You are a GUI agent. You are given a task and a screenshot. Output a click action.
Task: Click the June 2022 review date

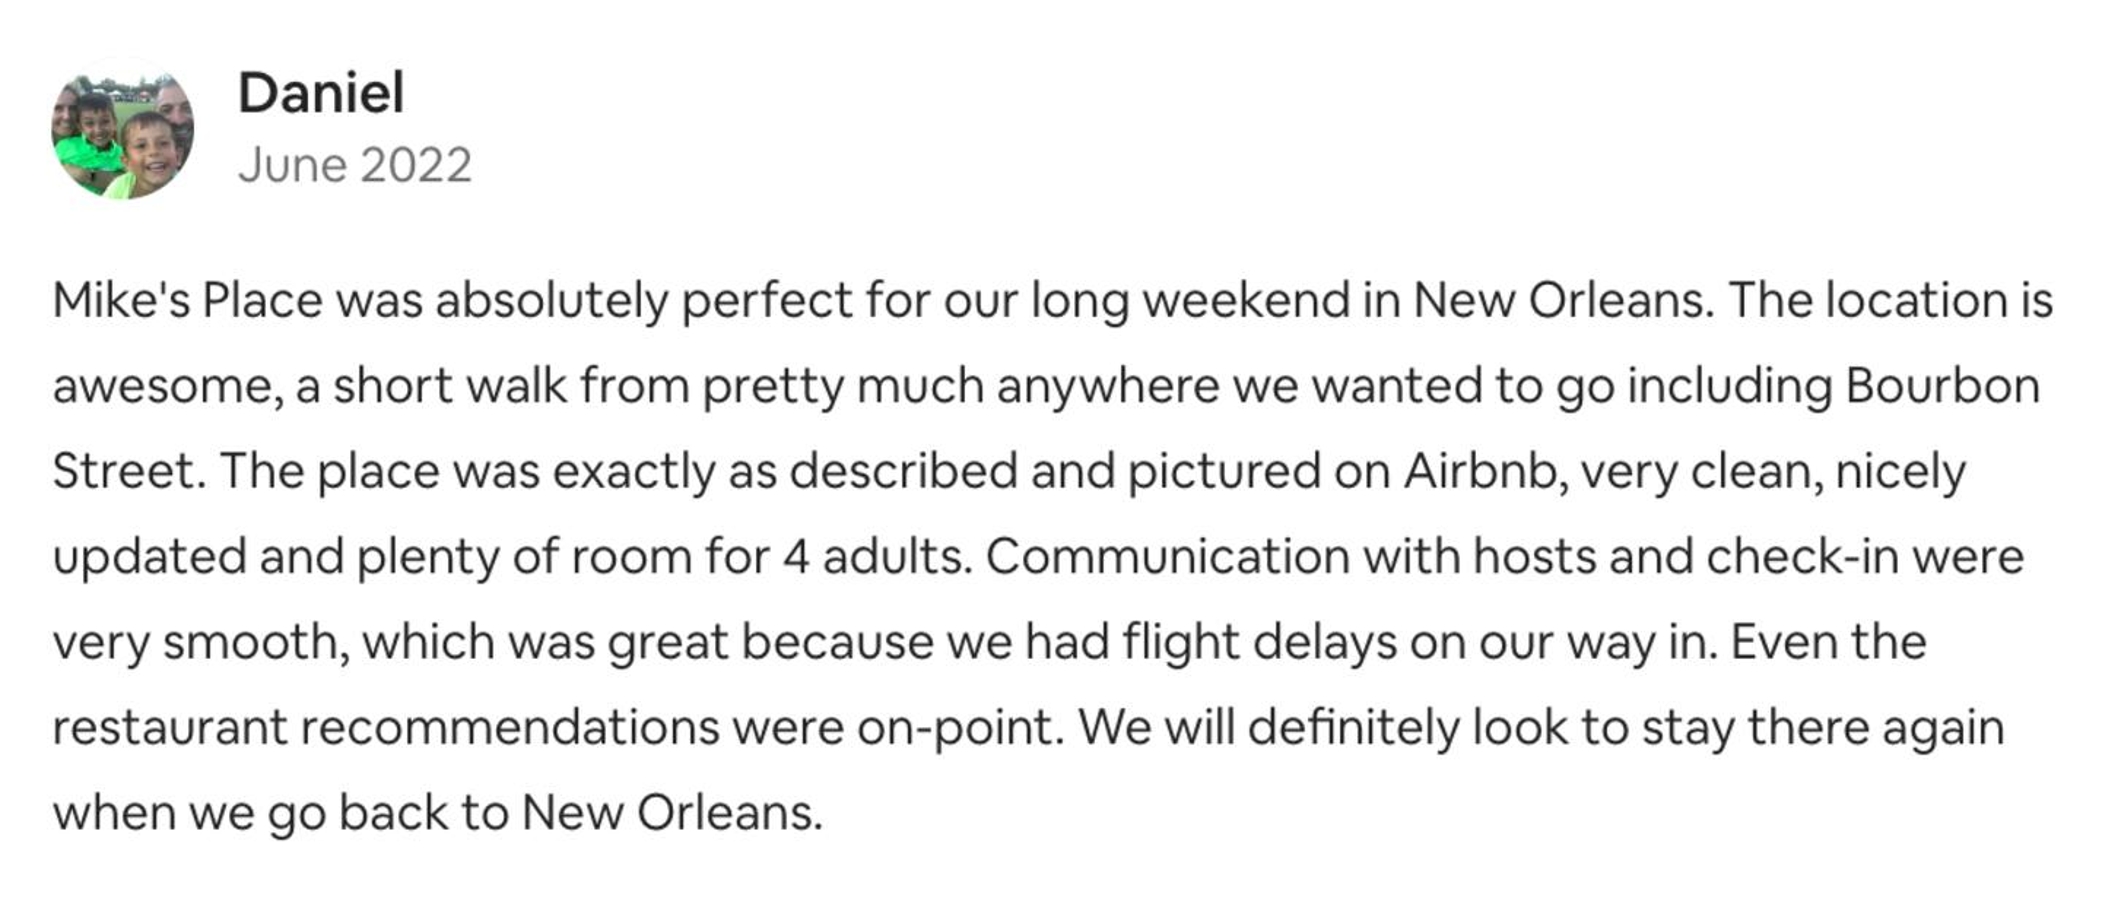(355, 165)
